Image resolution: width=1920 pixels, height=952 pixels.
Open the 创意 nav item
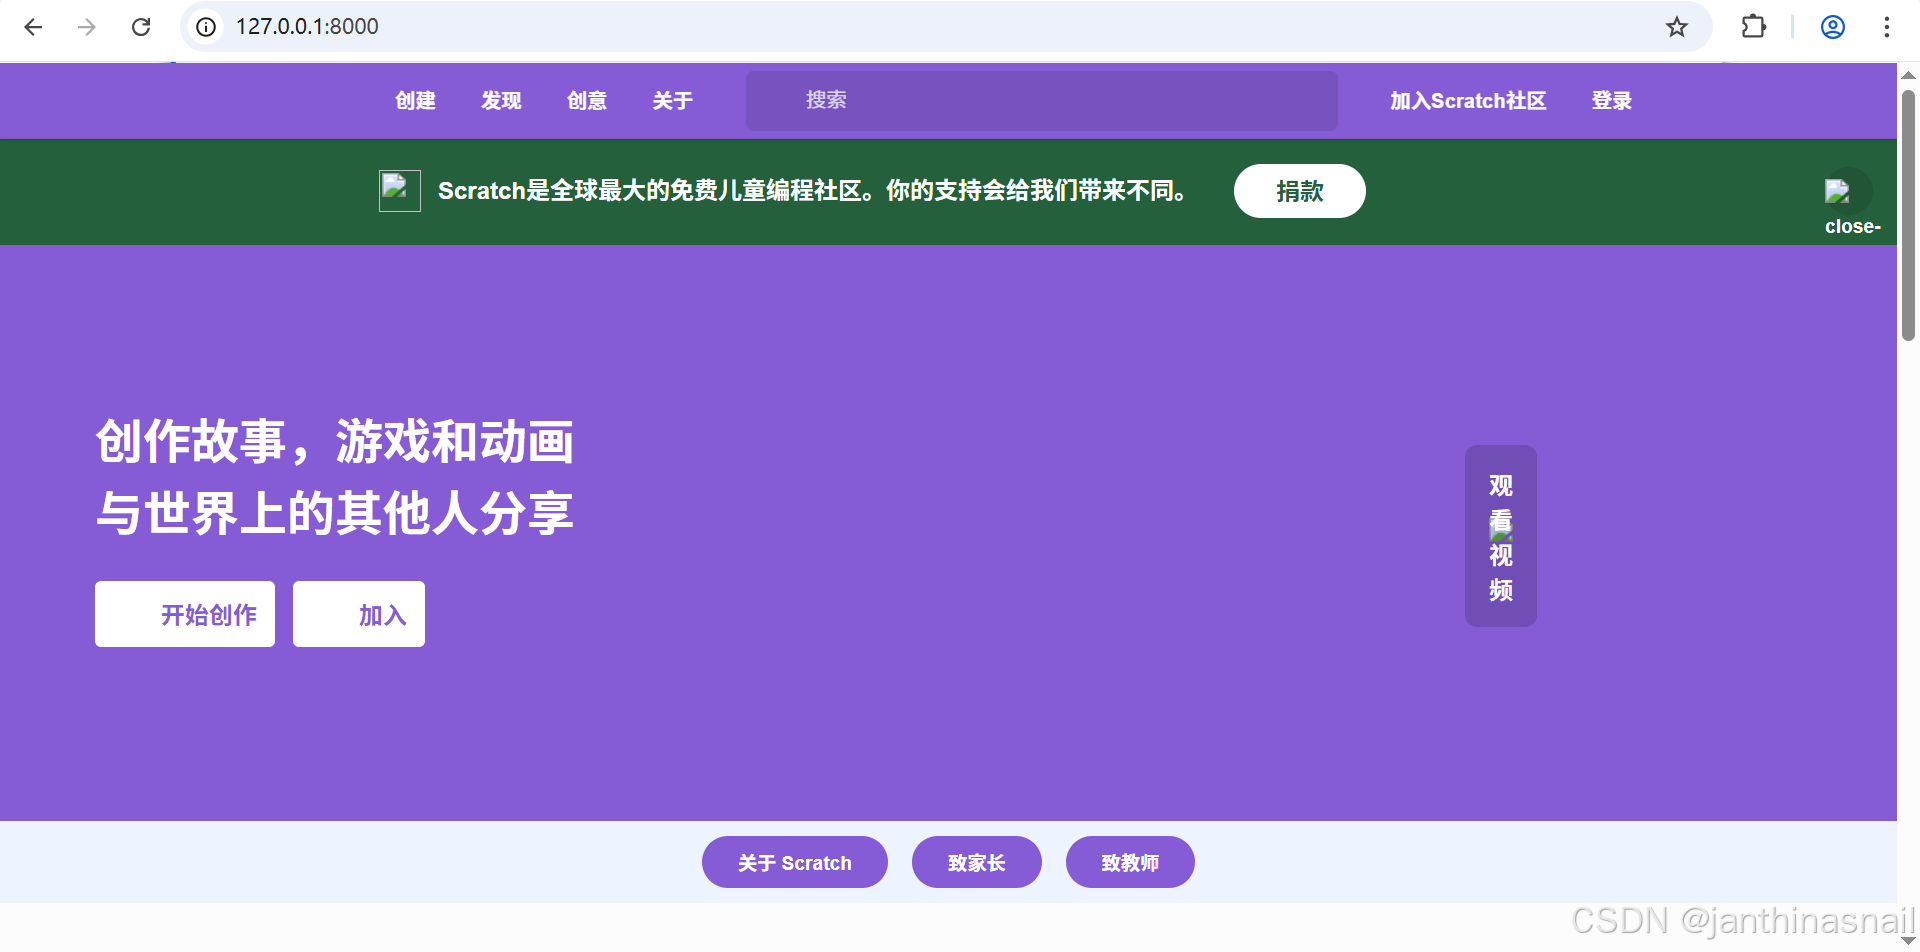coord(587,101)
